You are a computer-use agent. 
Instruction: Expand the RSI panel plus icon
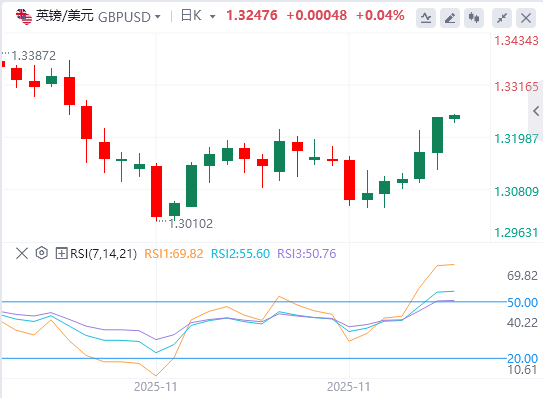[61, 254]
